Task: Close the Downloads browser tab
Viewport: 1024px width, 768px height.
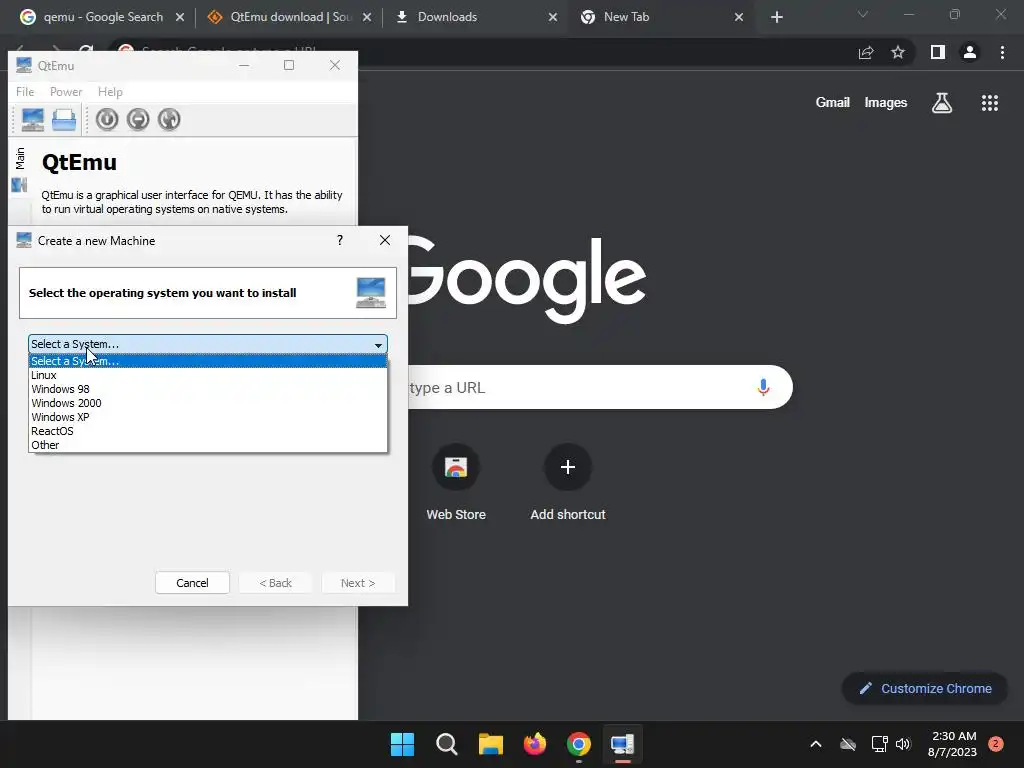Action: pyautogui.click(x=552, y=17)
